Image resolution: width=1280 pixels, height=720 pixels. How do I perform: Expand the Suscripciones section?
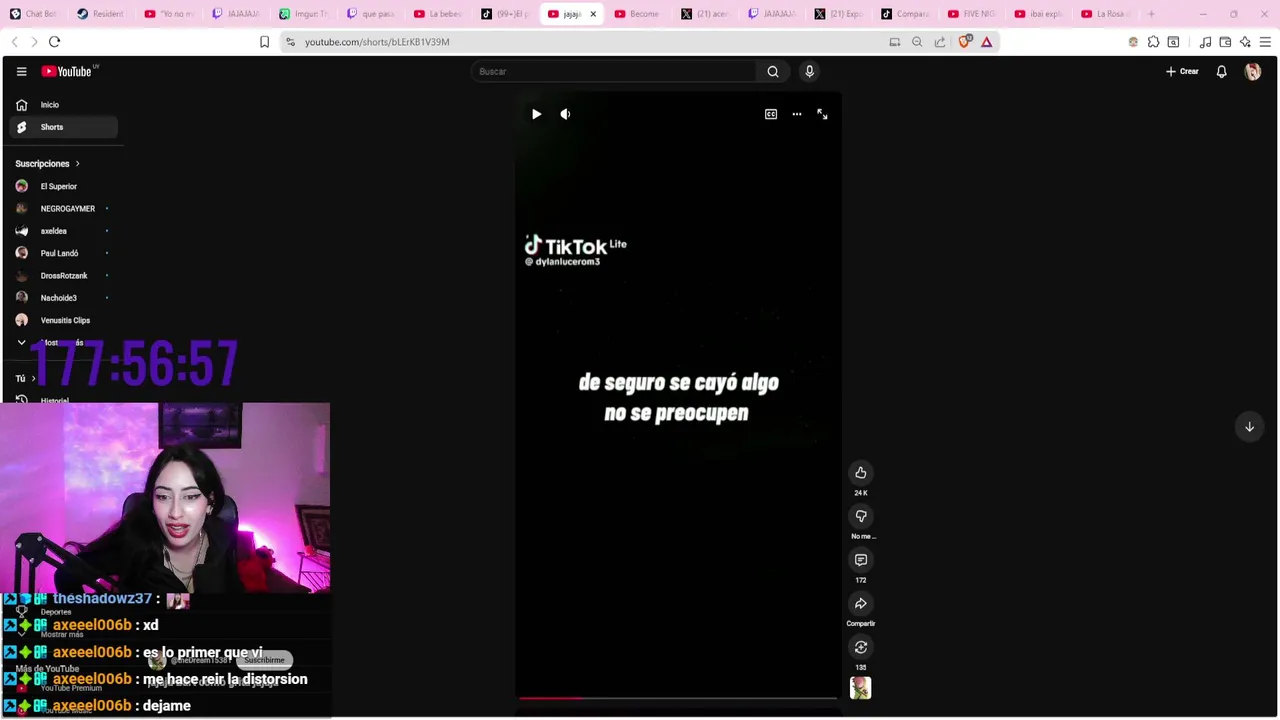pyautogui.click(x=47, y=163)
